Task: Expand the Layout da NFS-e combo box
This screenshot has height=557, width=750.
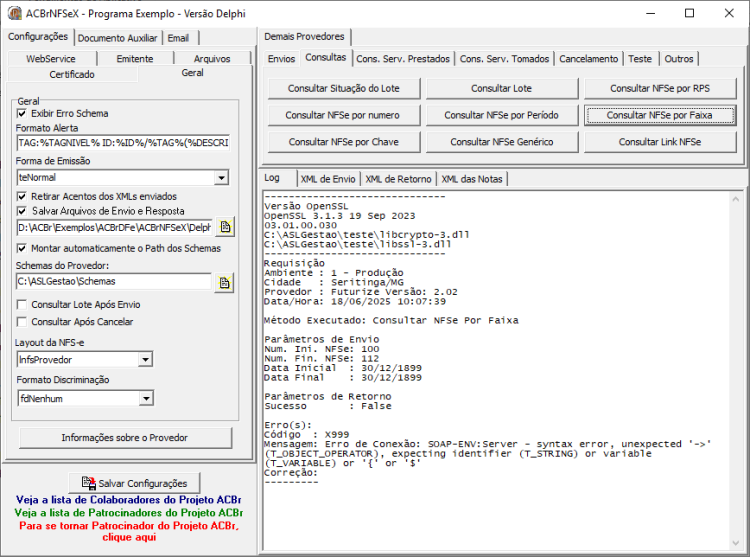Action: click(145, 360)
